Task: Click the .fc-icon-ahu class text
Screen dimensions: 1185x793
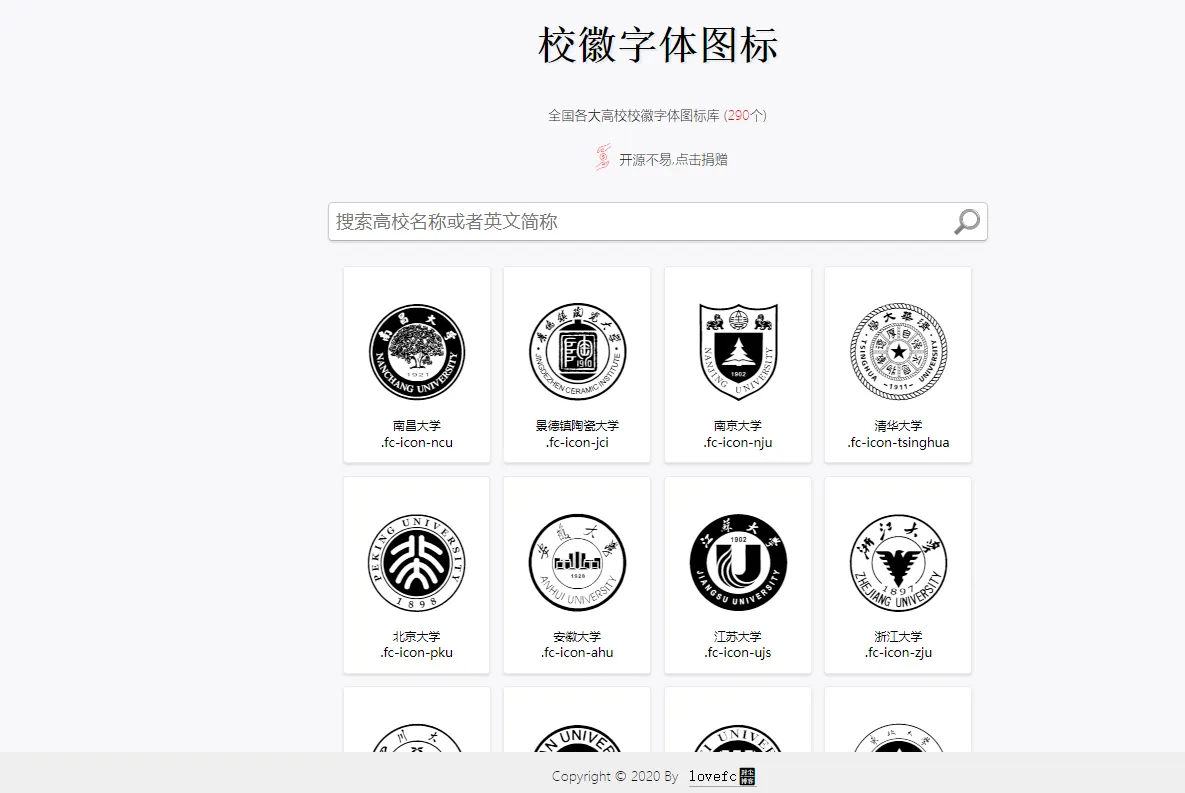Action: 577,652
